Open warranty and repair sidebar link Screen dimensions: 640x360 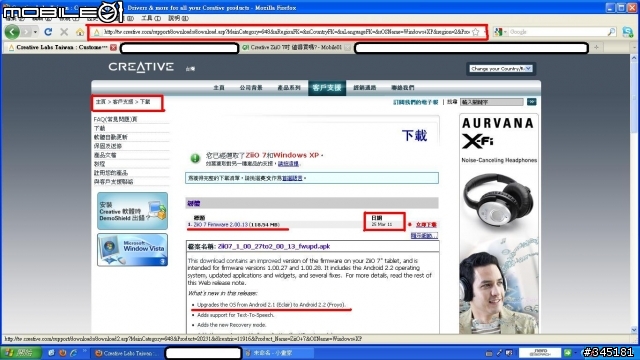point(108,146)
